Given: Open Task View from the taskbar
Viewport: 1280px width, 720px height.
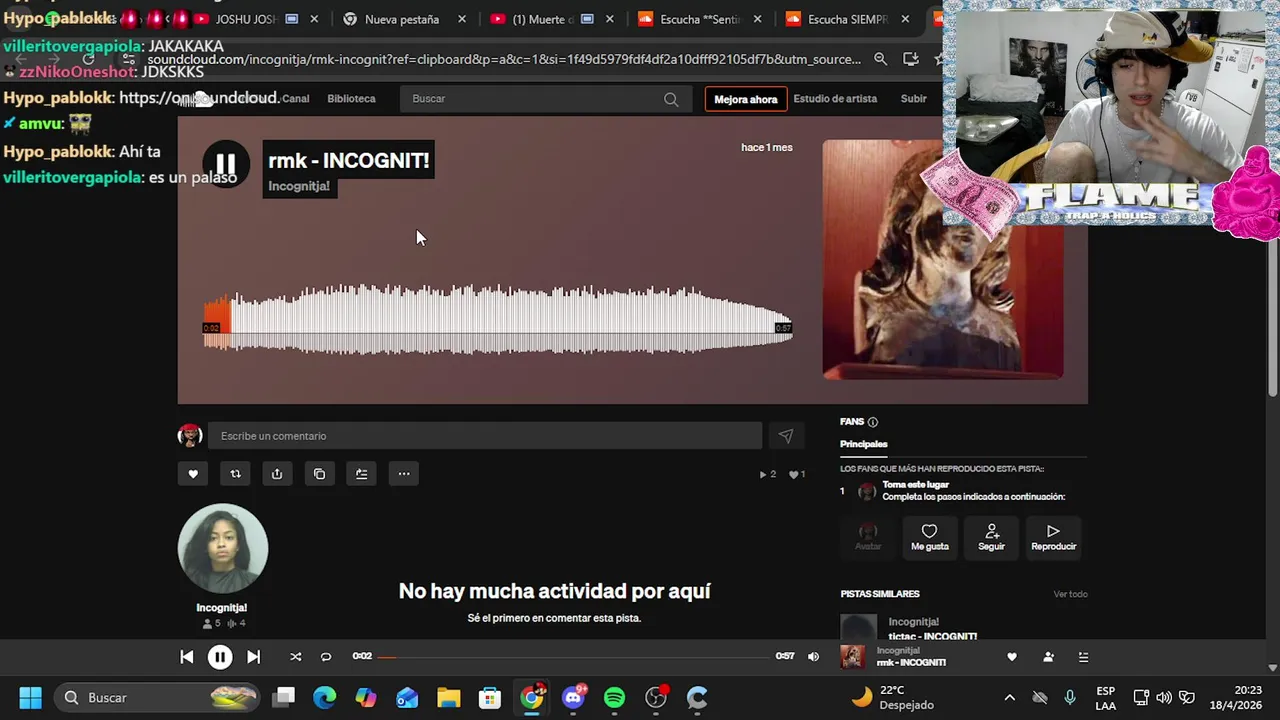Looking at the screenshot, I should coord(284,697).
